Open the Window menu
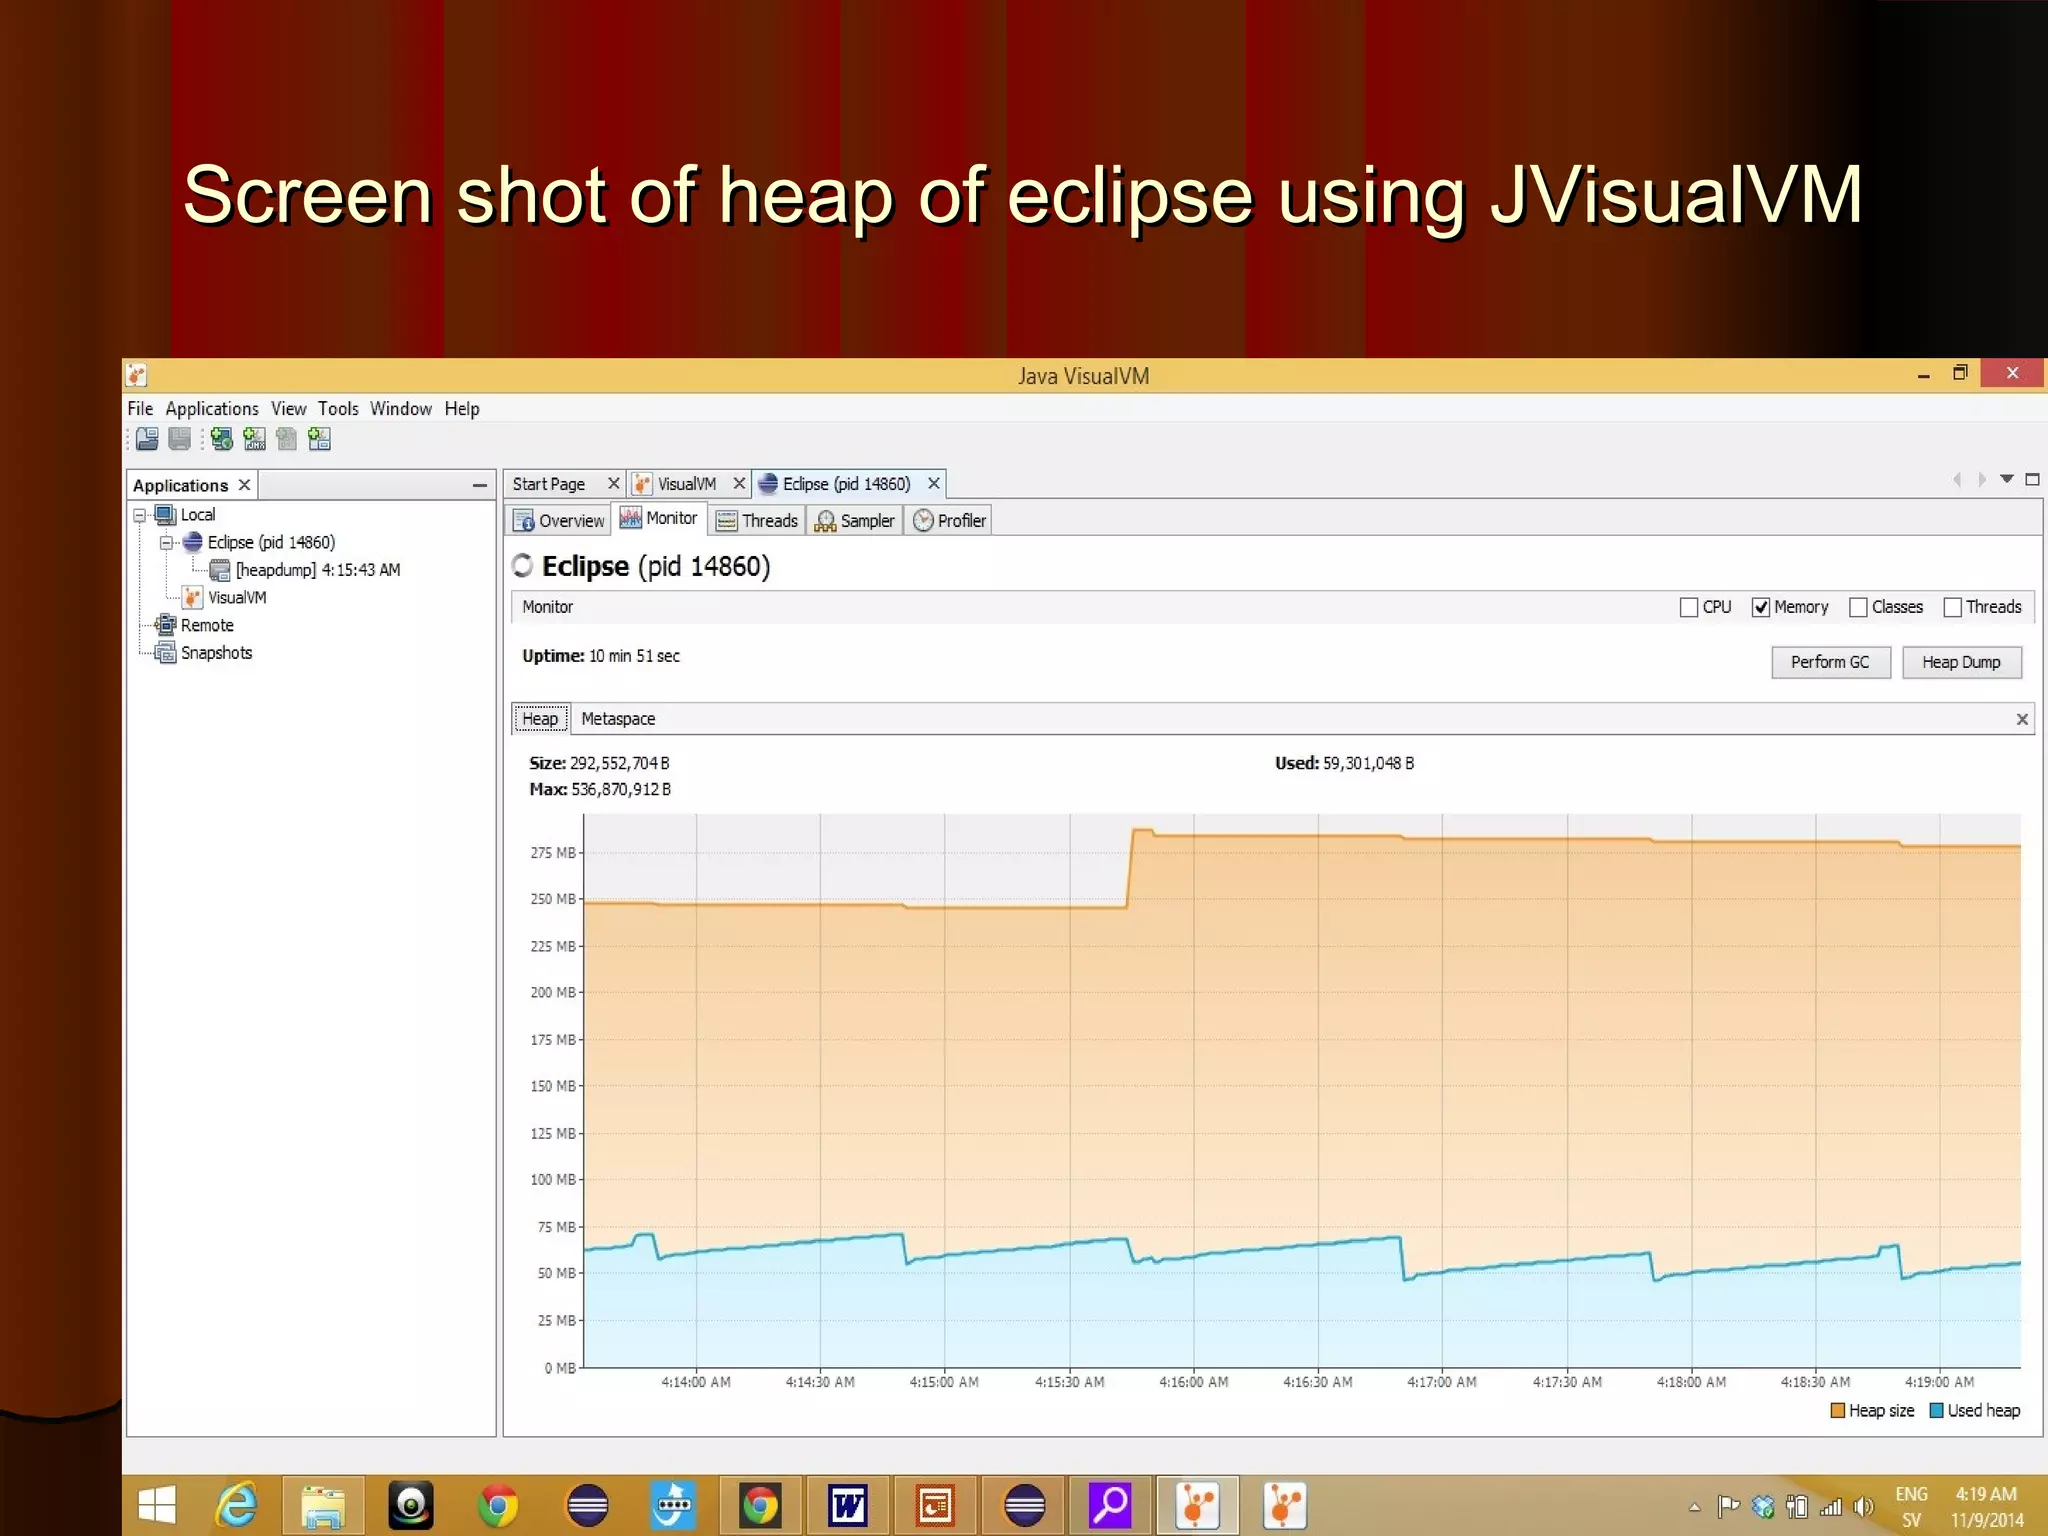Image resolution: width=2048 pixels, height=1536 pixels. 401,409
